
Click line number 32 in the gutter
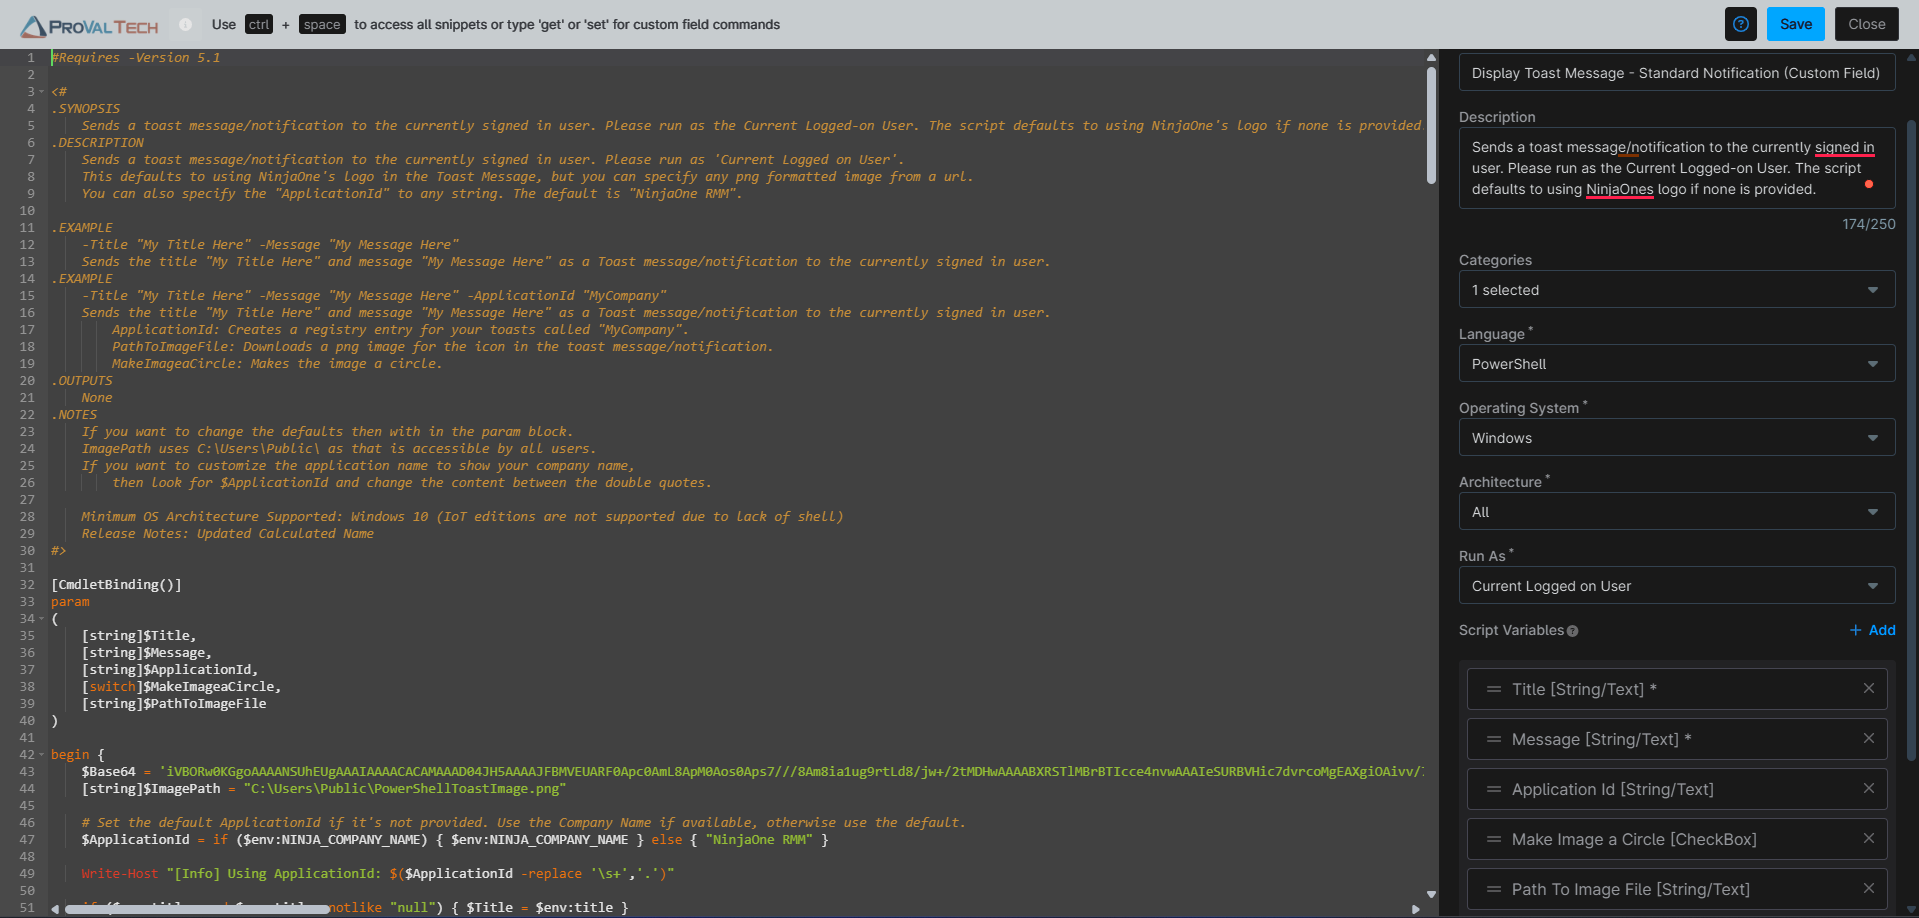(27, 585)
